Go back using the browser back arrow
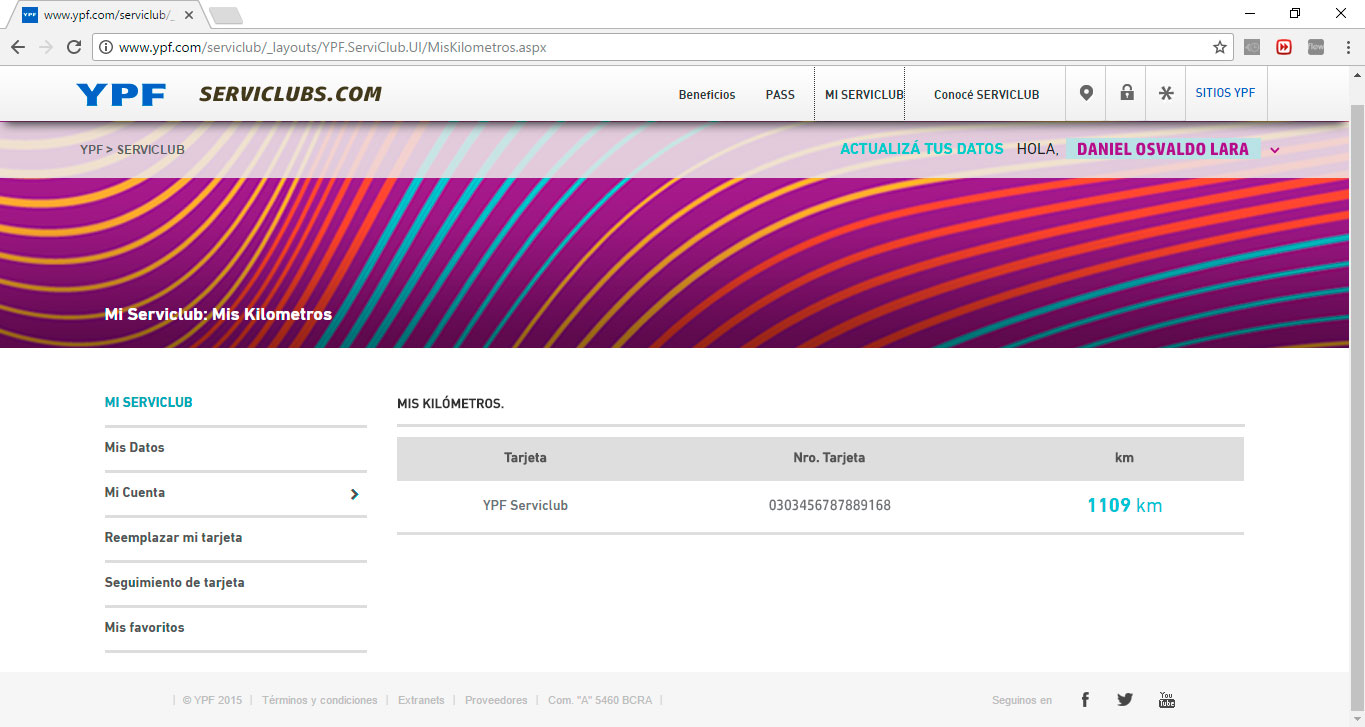The width and height of the screenshot is (1365, 727). pos(18,47)
